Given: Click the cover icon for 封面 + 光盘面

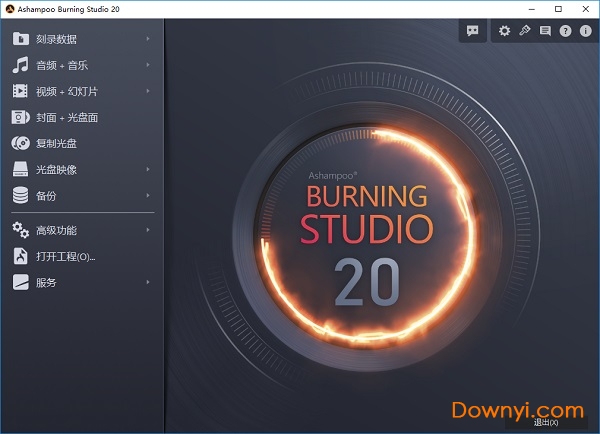Looking at the screenshot, I should click(21, 117).
